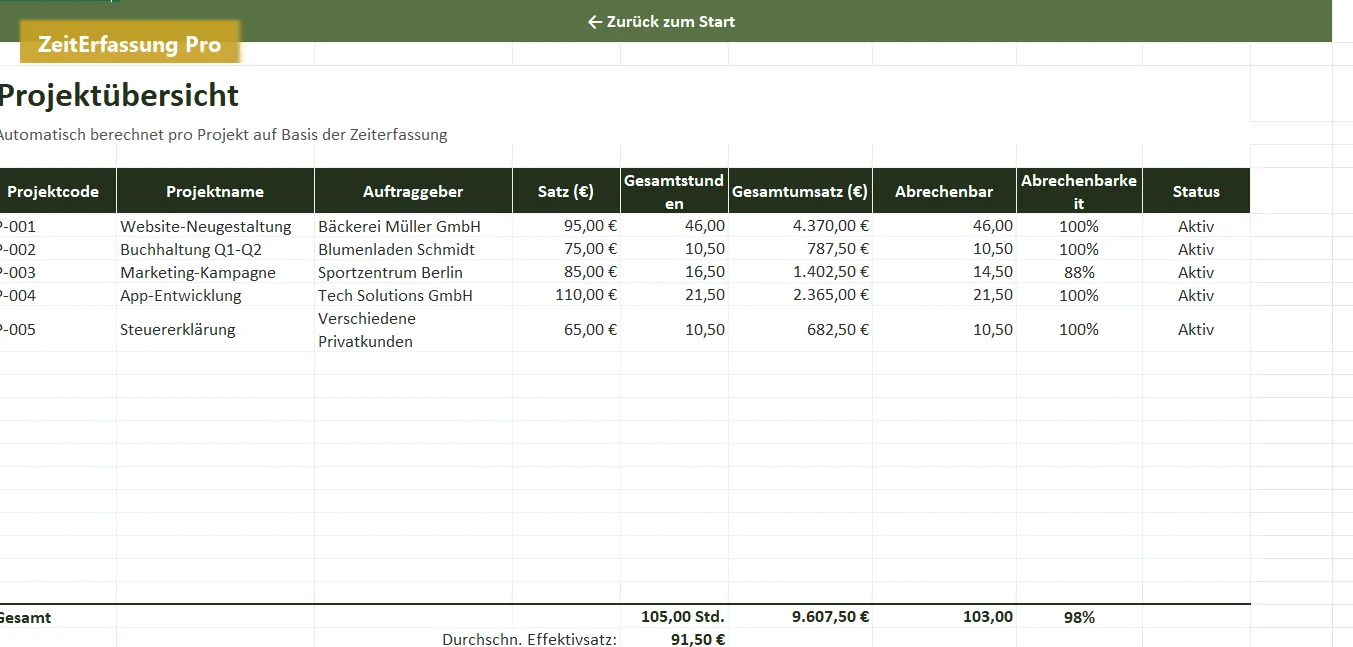Select the Marketing-Kampagne project cell
The image size is (1353, 647).
click(215, 272)
